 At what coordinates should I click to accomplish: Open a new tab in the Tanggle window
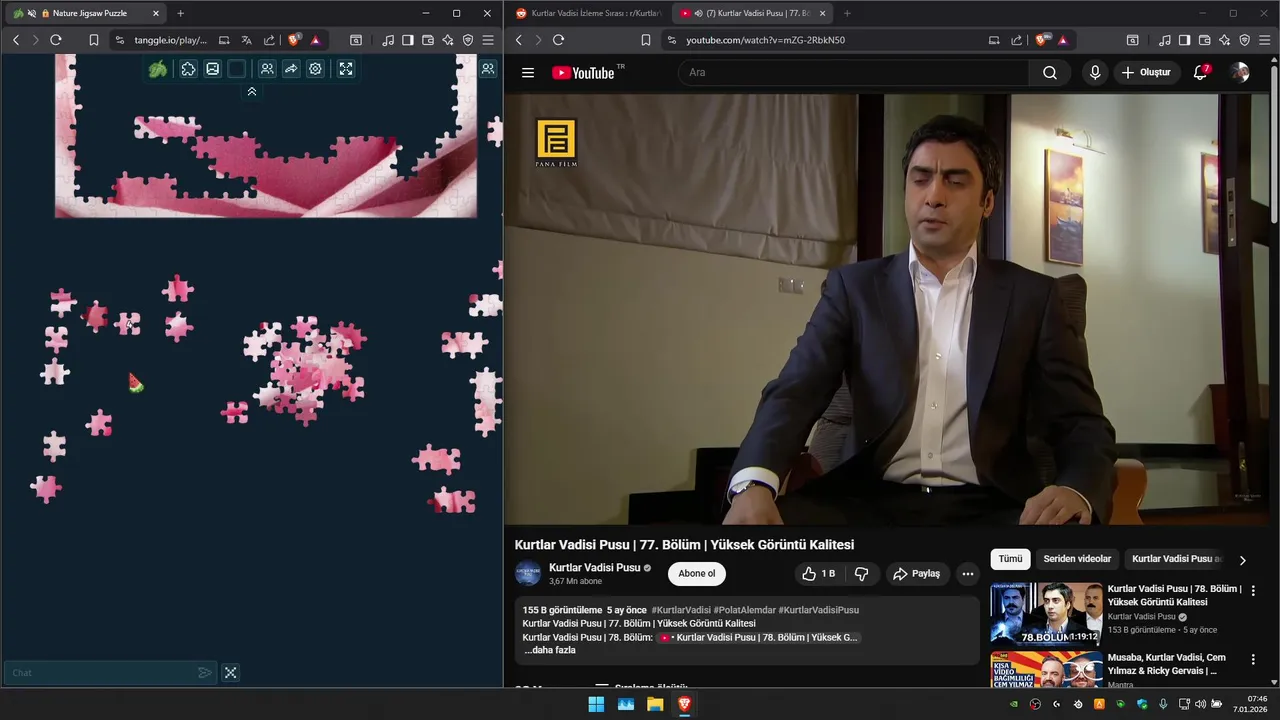(180, 13)
